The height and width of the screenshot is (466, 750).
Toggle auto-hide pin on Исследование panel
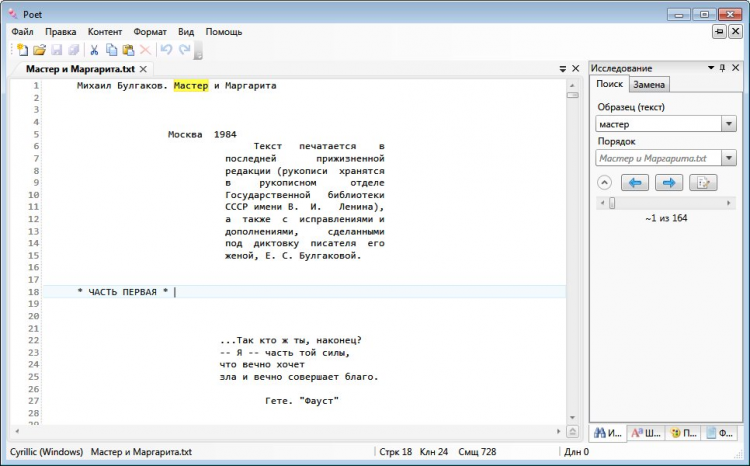pyautogui.click(x=722, y=68)
